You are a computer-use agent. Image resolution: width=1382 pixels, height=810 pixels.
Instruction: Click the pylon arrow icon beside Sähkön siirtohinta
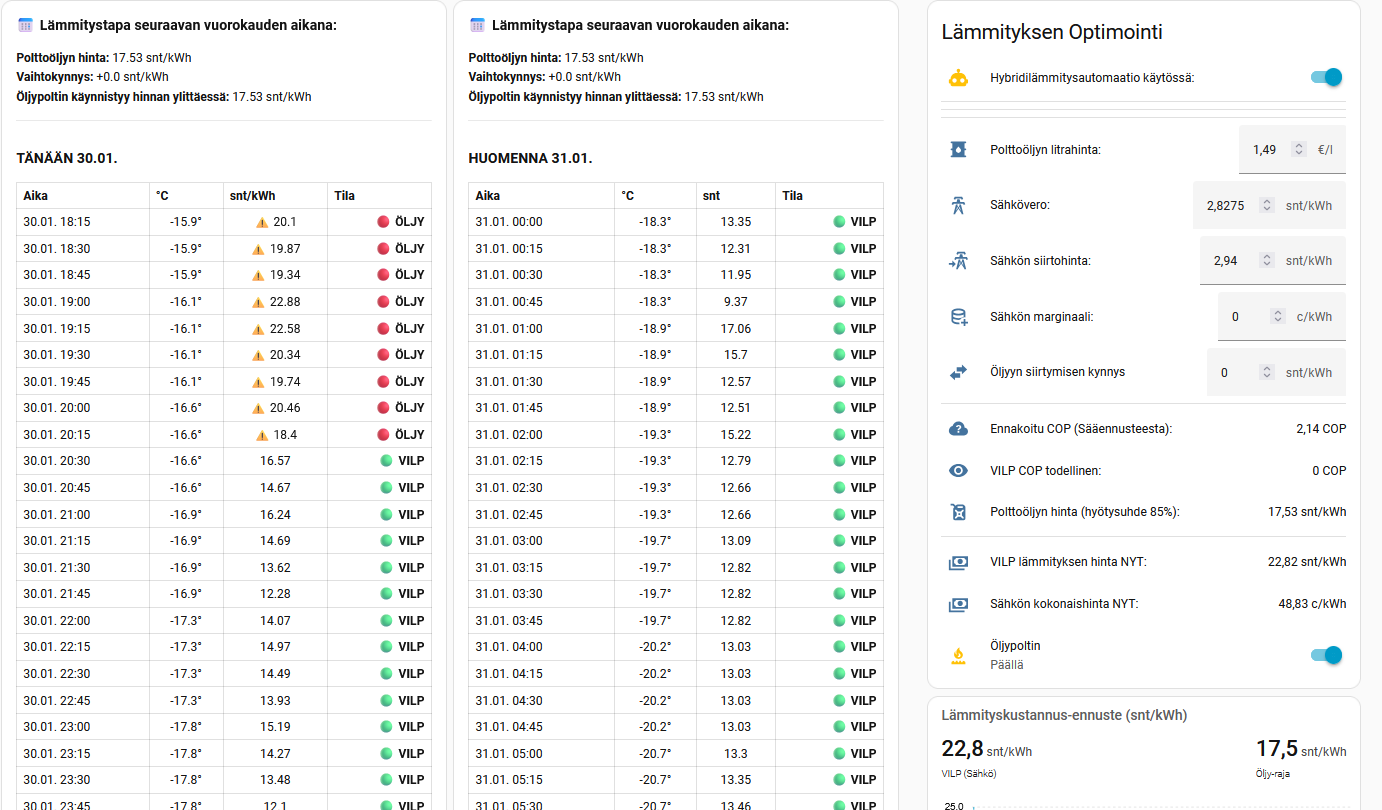click(x=958, y=260)
